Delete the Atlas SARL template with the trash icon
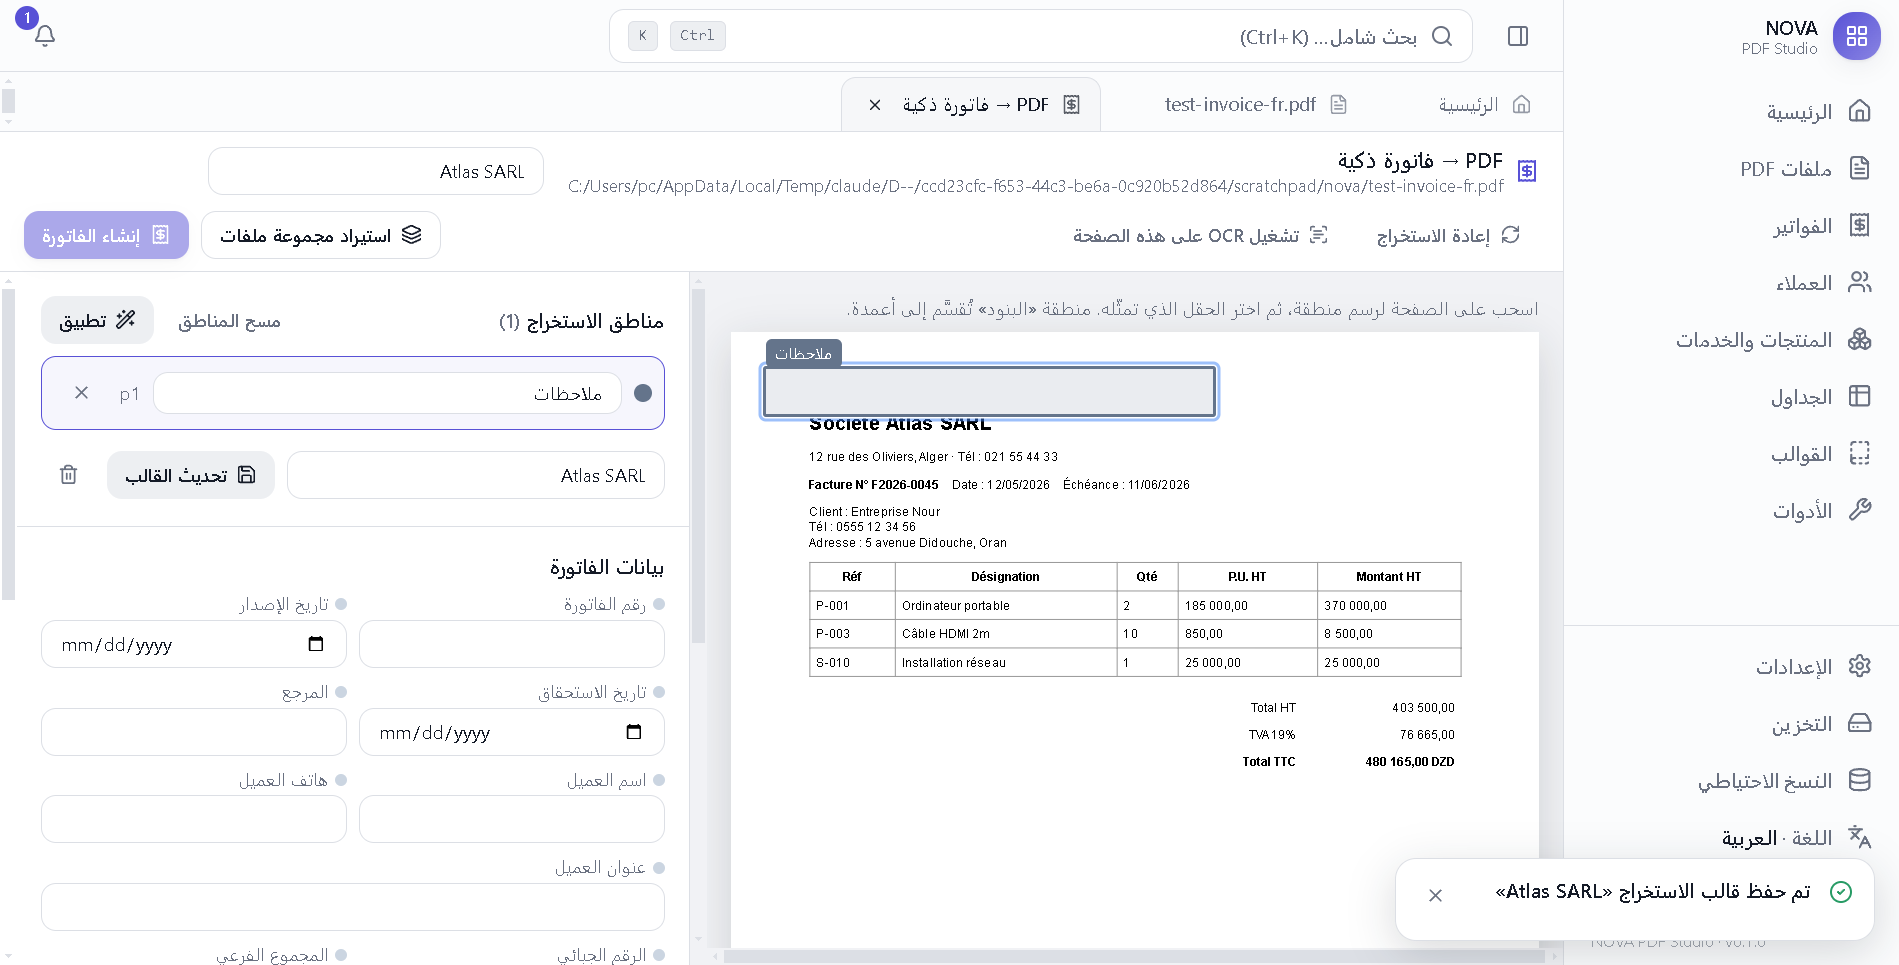The image size is (1899, 965). tap(68, 475)
